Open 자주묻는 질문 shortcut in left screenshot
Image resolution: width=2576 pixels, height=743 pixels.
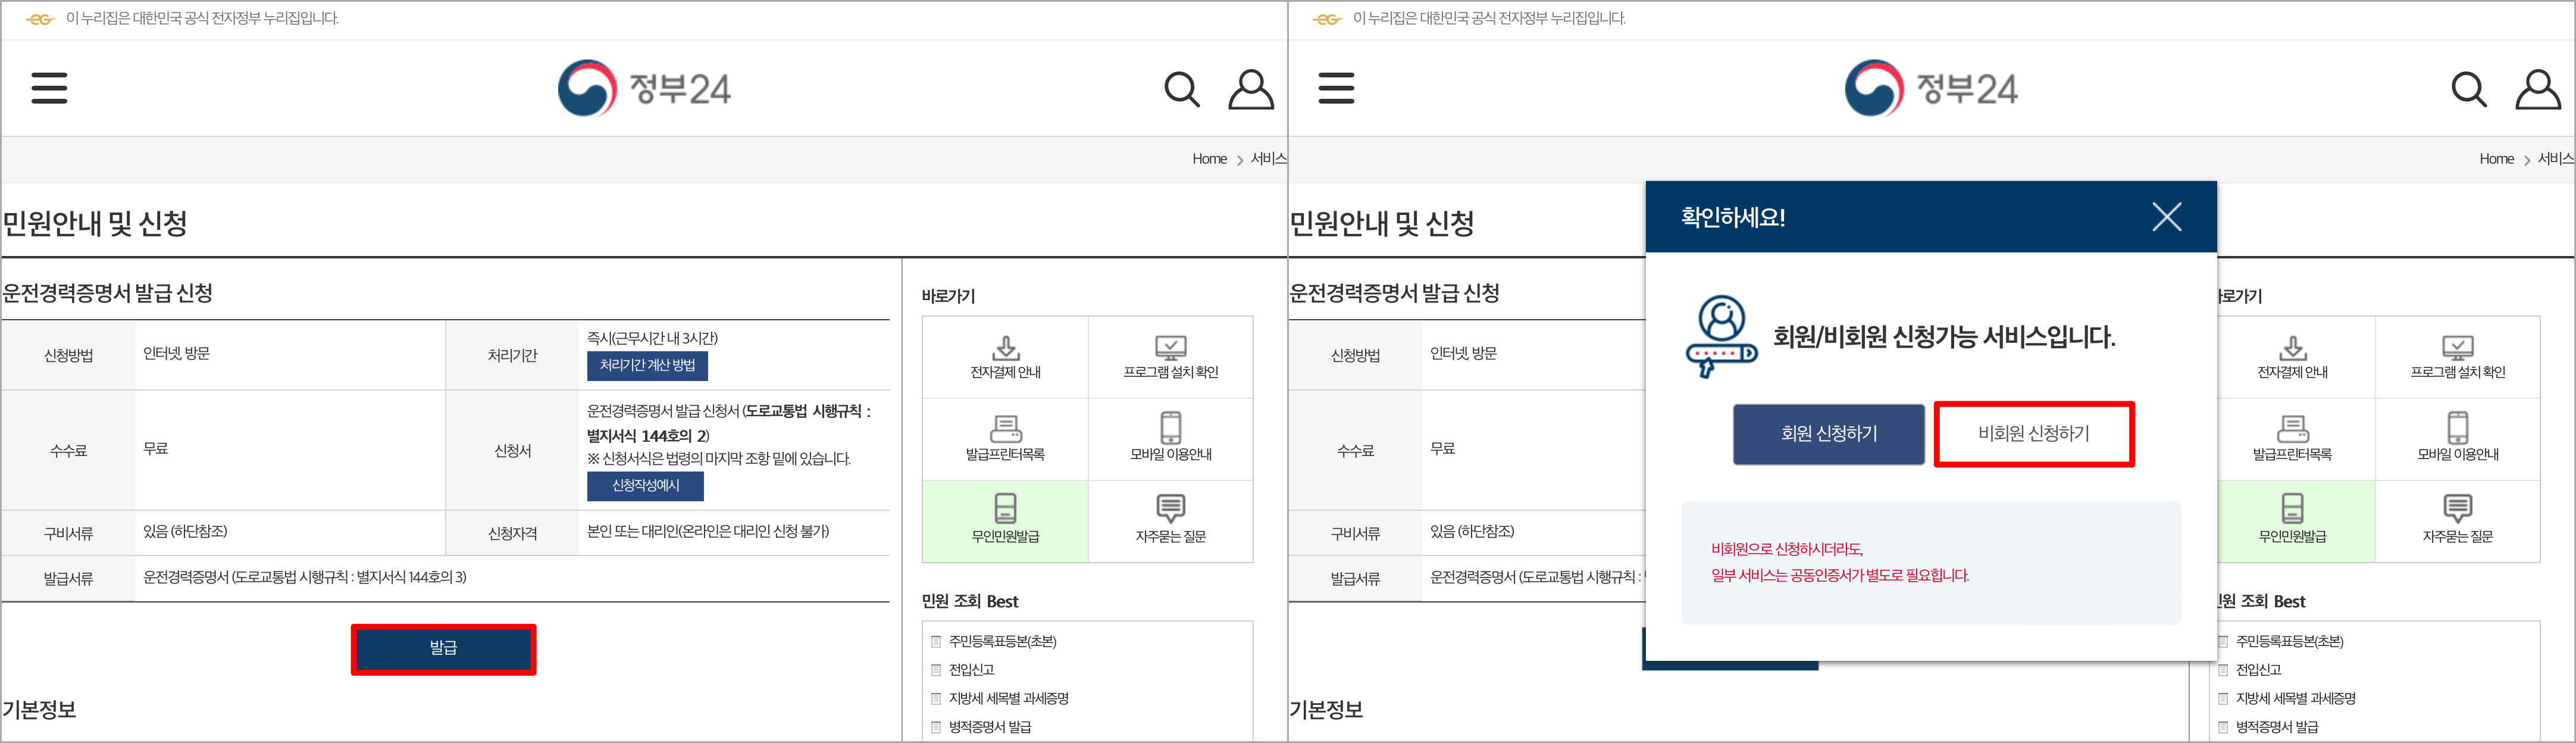[1170, 521]
